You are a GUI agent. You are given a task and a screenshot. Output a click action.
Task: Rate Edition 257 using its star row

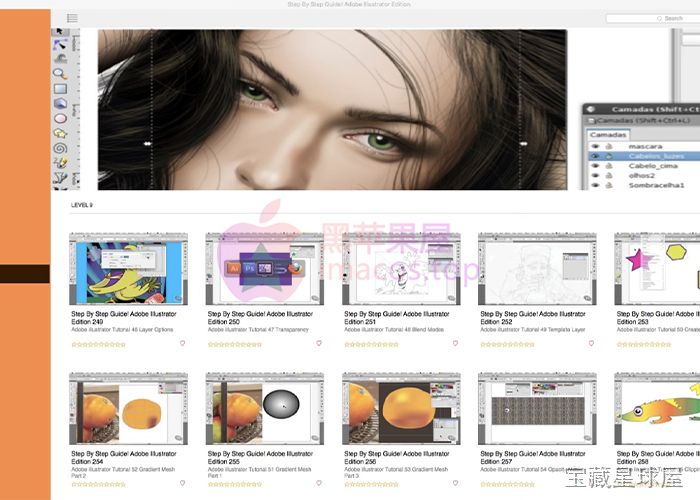tap(508, 484)
